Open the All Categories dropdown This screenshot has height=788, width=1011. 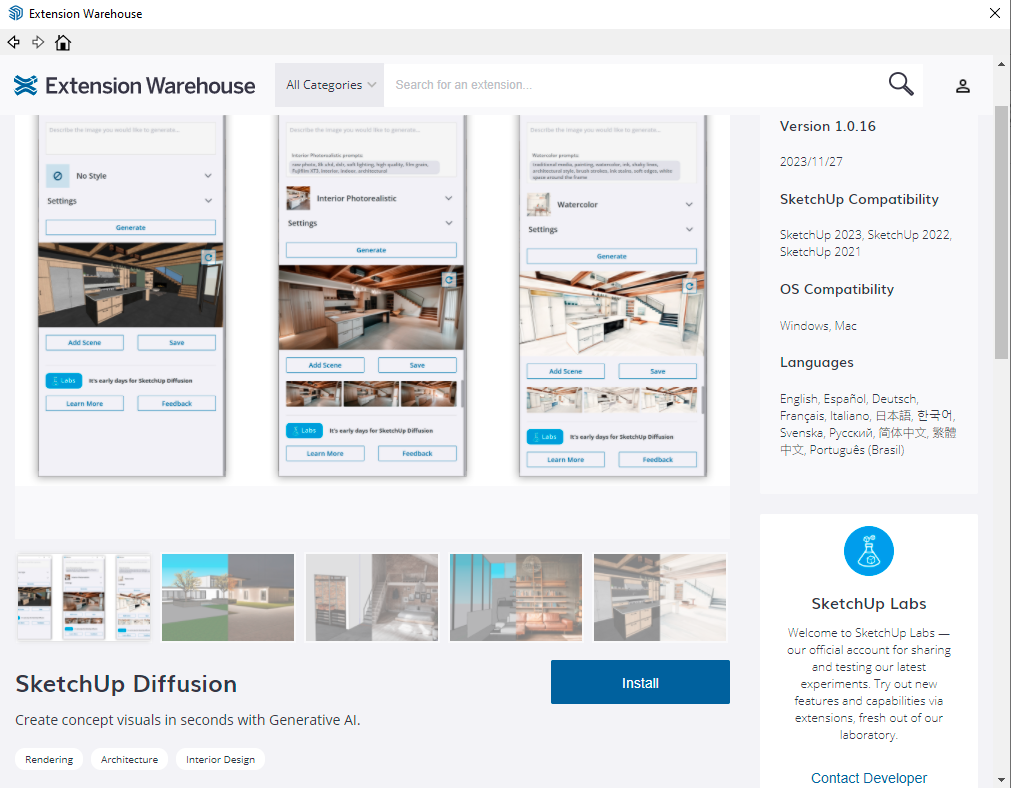(x=329, y=85)
